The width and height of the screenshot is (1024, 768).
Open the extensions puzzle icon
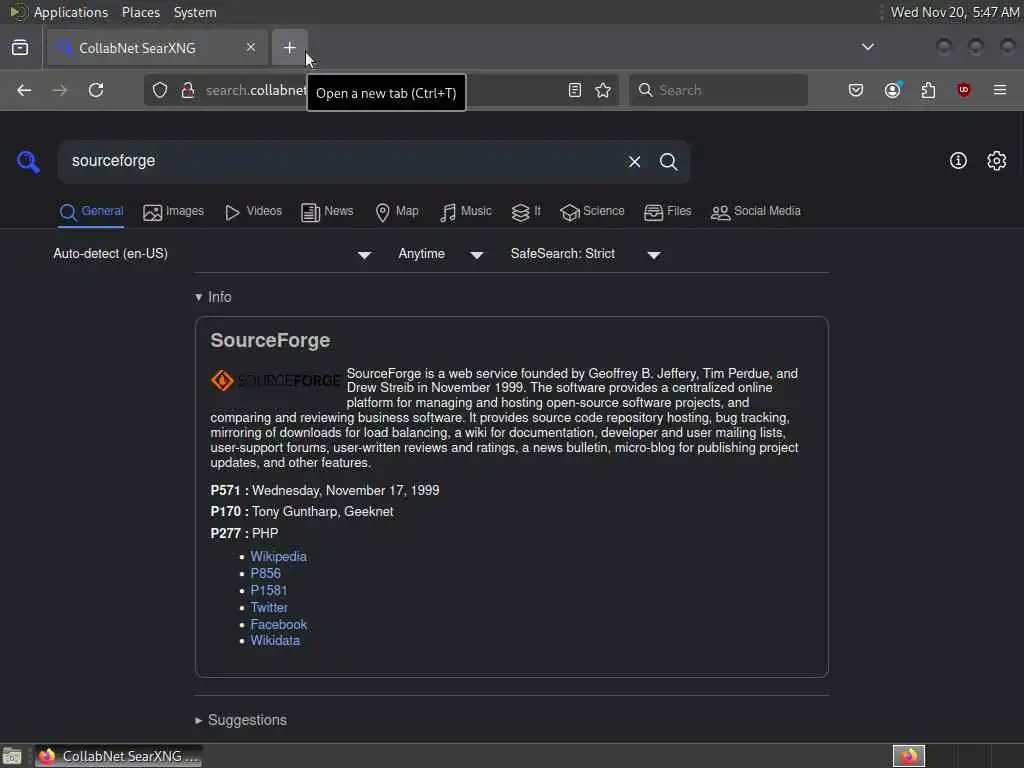pyautogui.click(x=928, y=90)
